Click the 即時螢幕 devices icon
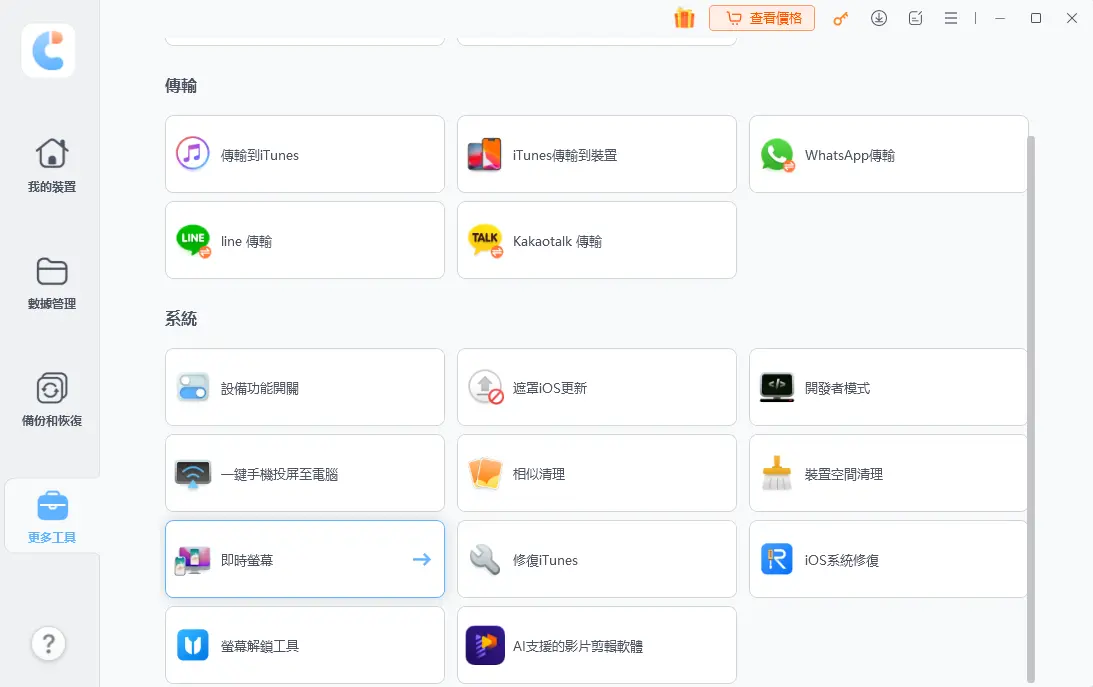 tap(192, 559)
